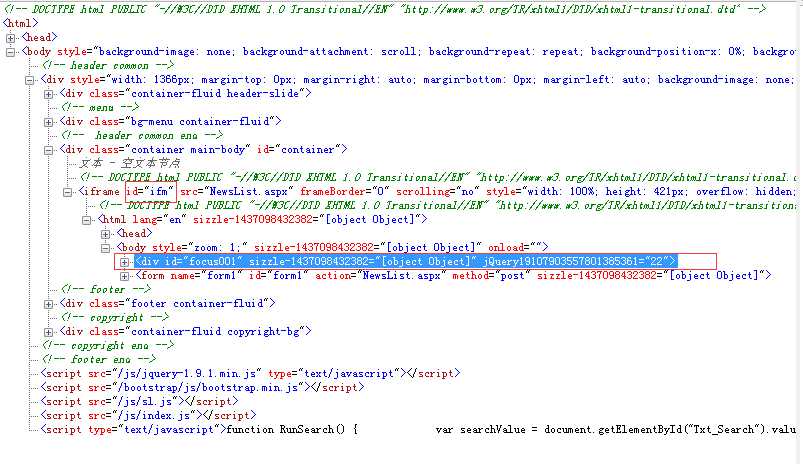The image size is (803, 464).
Task: Select the 'header common end' comment
Action: pos(142,135)
